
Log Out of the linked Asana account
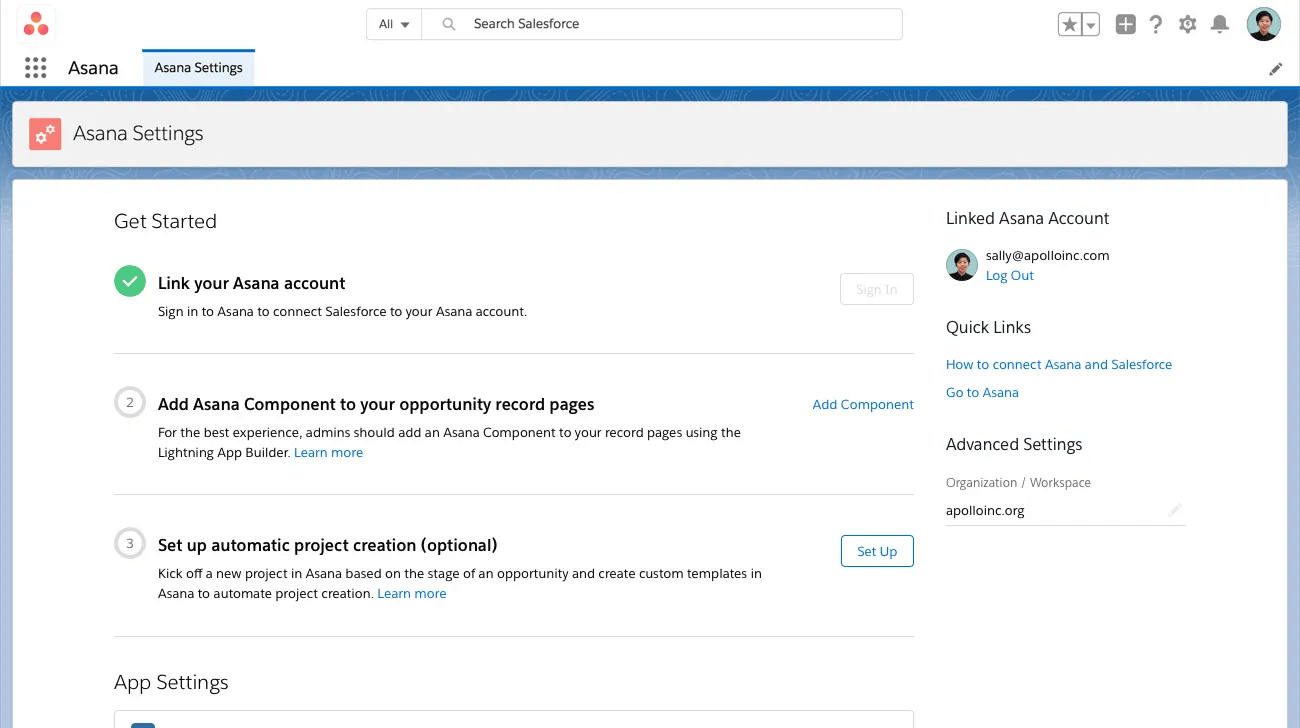pos(1009,275)
